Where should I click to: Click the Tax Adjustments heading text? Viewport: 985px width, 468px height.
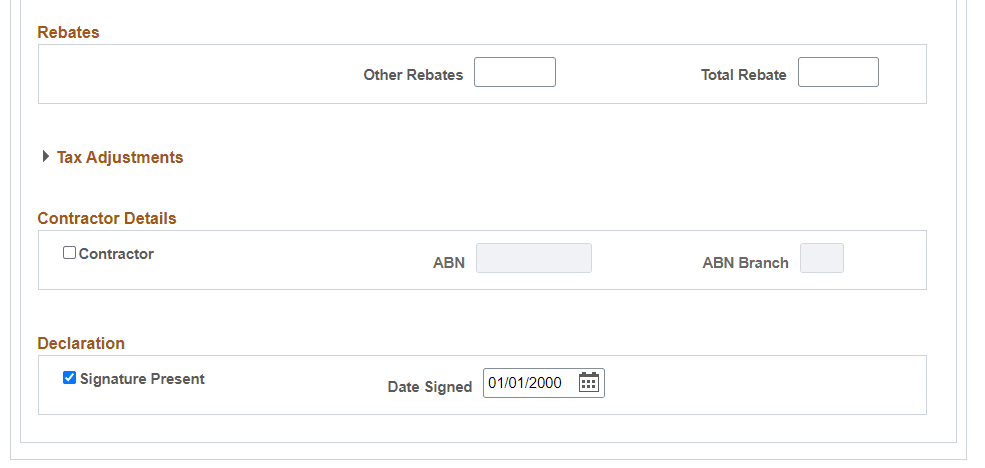tap(120, 157)
